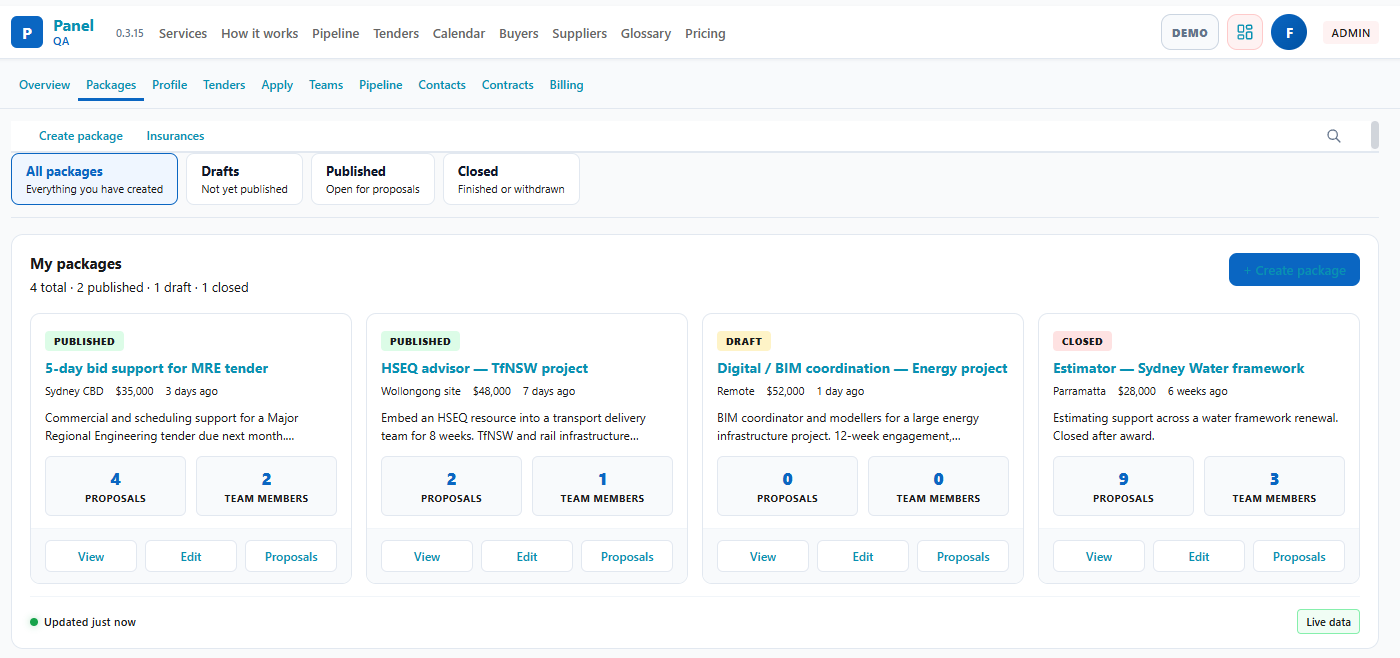Open Tenders in top navigation
The width and height of the screenshot is (1400, 658).
click(x=396, y=33)
